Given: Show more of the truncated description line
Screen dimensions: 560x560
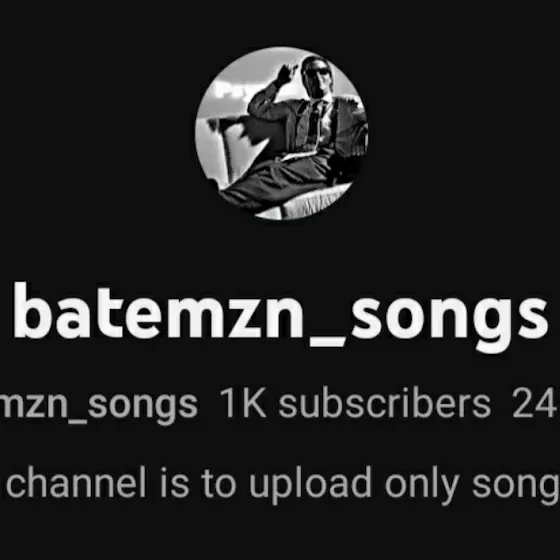Looking at the screenshot, I should click(282, 484).
